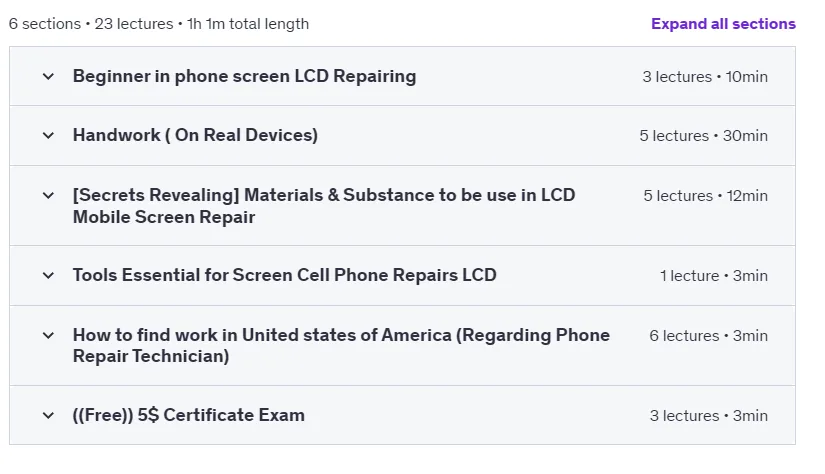Expand the Beginner in phone screen LCD Repairing section
This screenshot has height=474, width=825.
(x=244, y=76)
